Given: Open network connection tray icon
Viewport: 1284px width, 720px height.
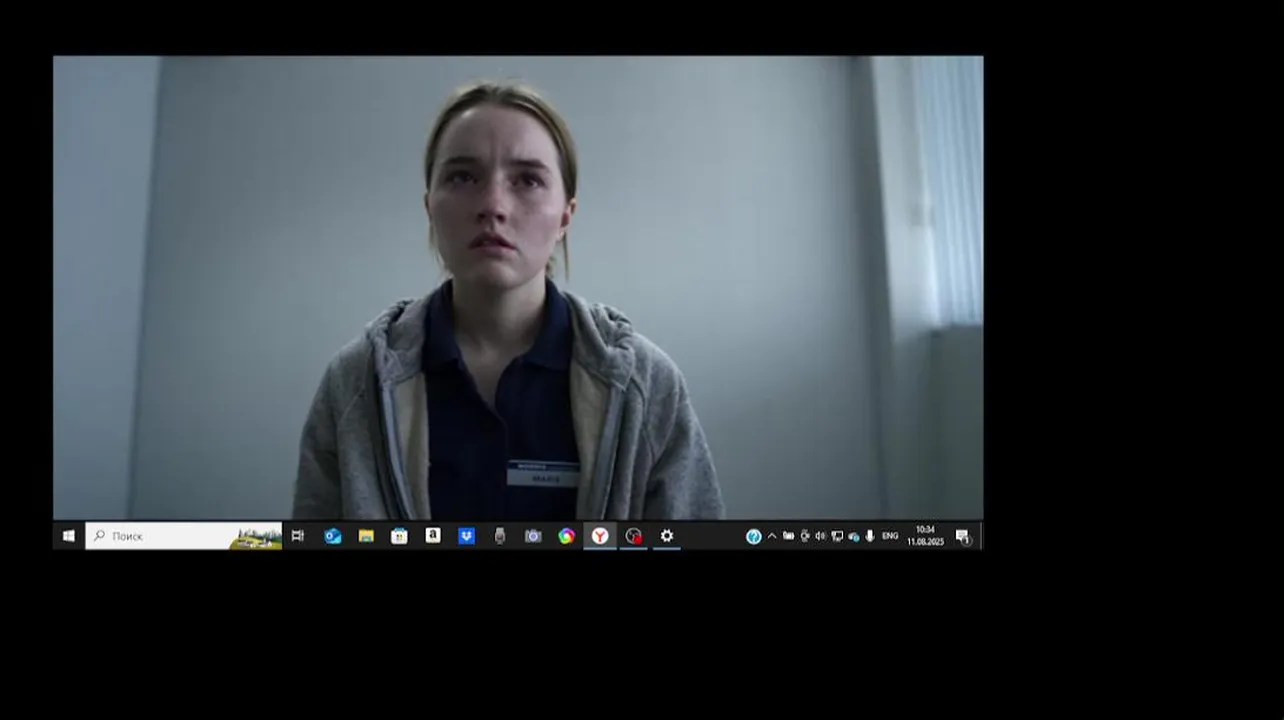Looking at the screenshot, I should click(837, 536).
